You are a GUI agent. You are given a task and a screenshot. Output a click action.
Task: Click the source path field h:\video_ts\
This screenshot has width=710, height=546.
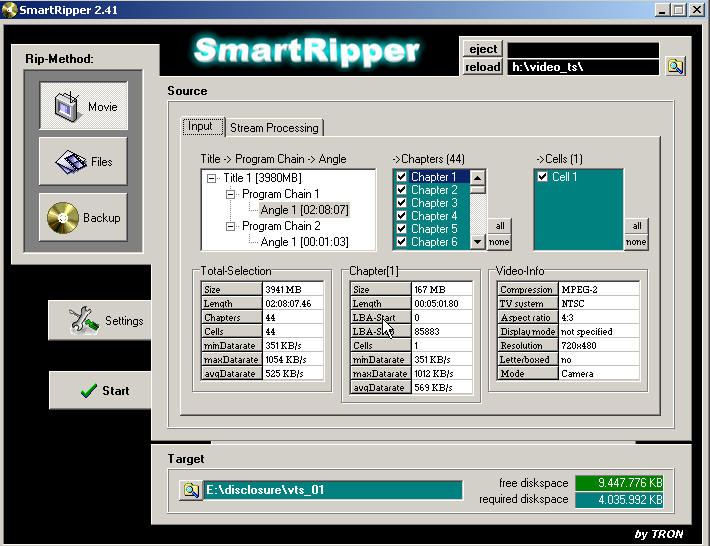[583, 67]
